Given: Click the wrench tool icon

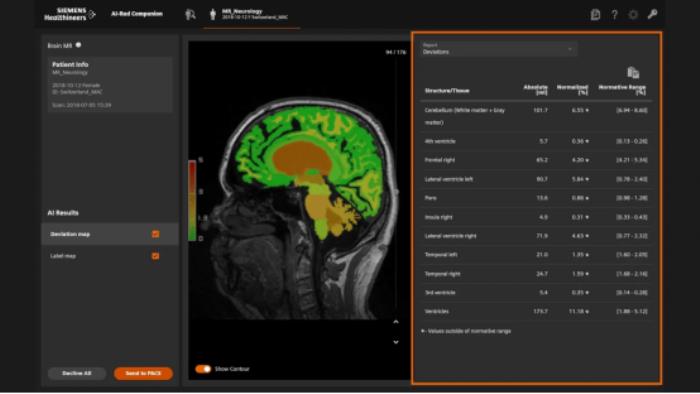Looking at the screenshot, I should 652,15.
